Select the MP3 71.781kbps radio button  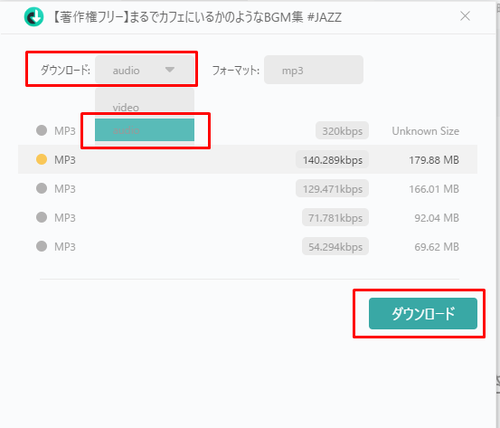[x=42, y=217]
